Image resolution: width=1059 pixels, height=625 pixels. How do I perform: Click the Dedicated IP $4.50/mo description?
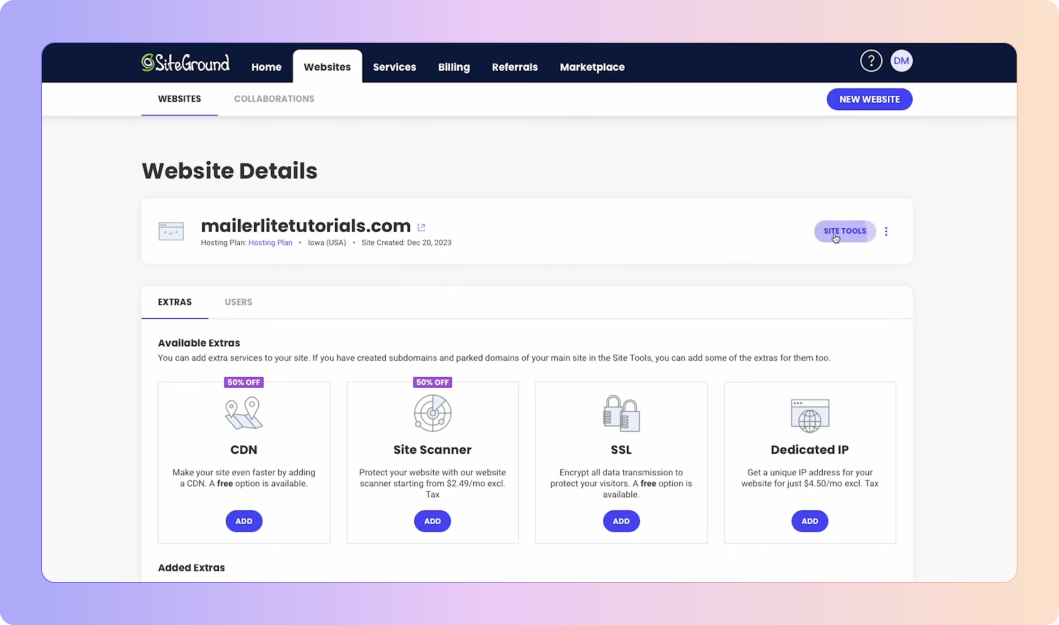click(810, 478)
